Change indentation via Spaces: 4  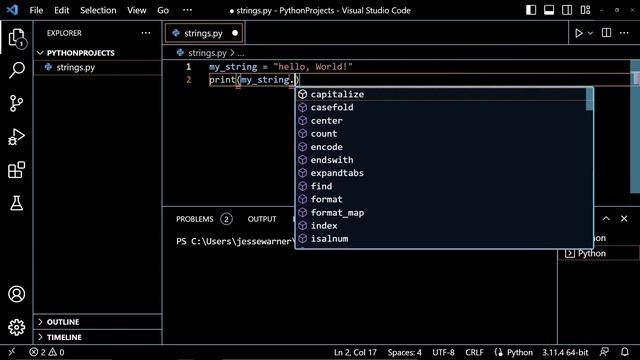(404, 352)
